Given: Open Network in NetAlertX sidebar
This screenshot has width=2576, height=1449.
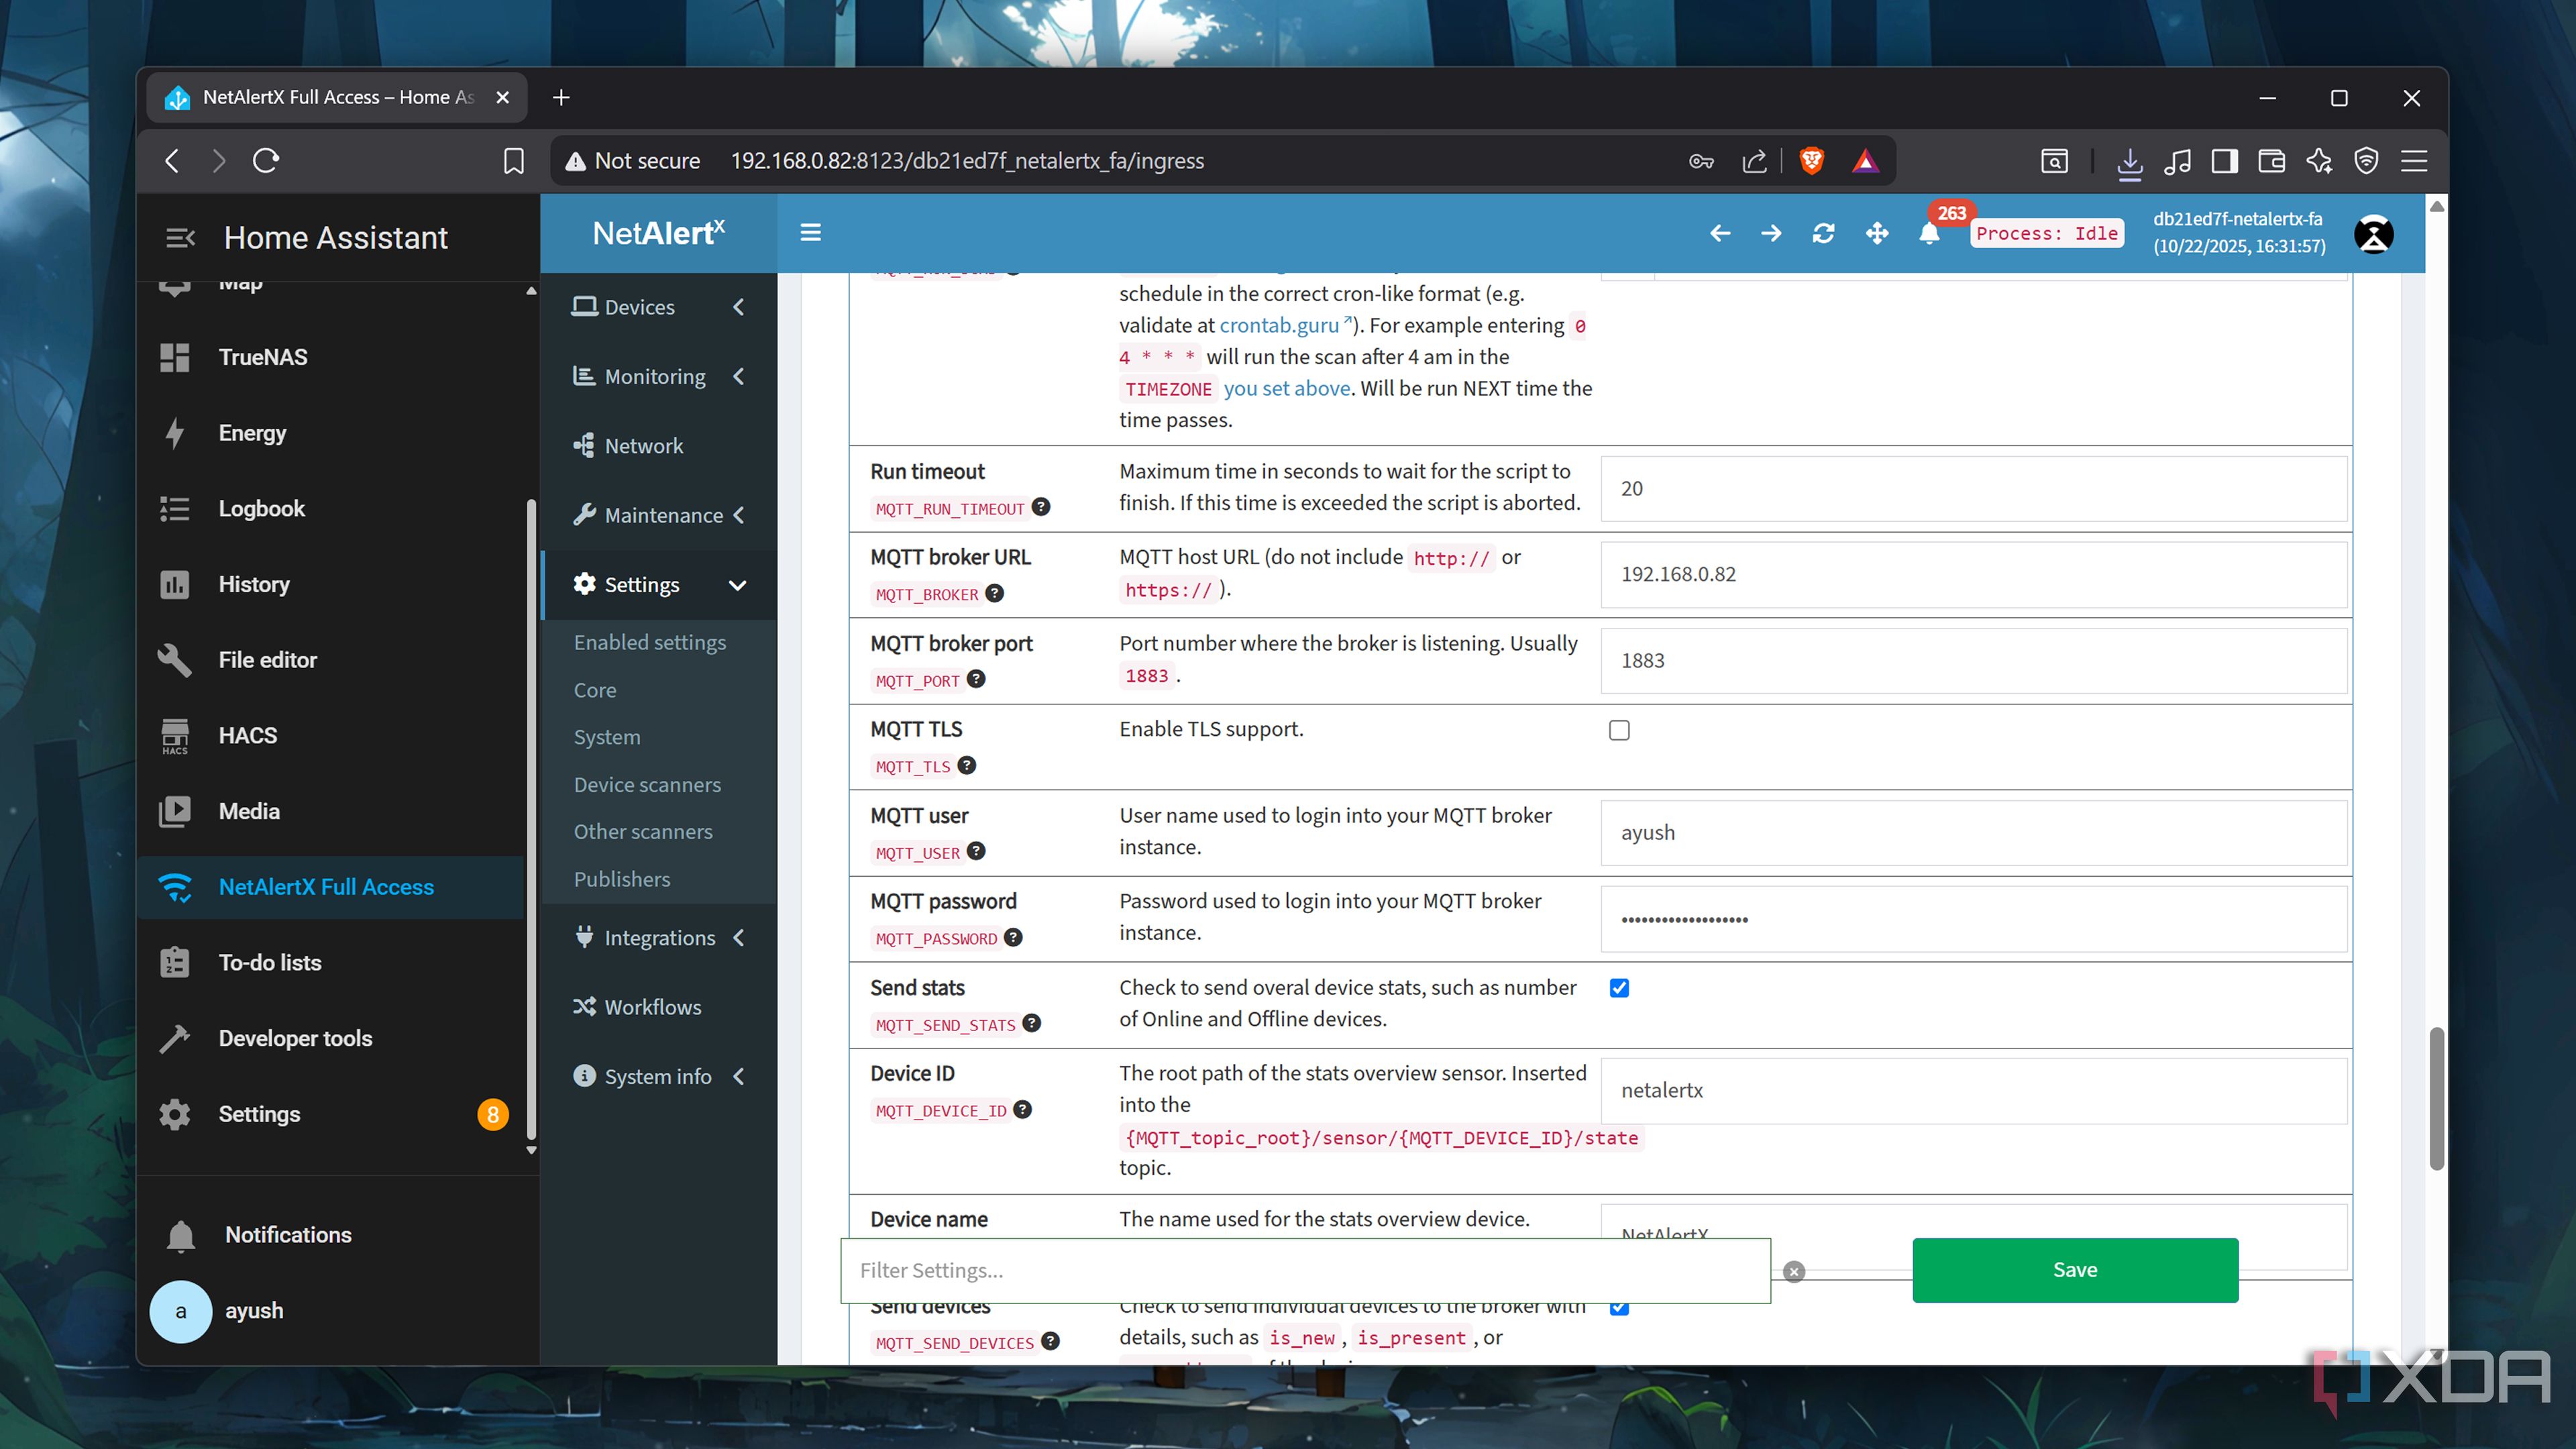Looking at the screenshot, I should coord(659,446).
